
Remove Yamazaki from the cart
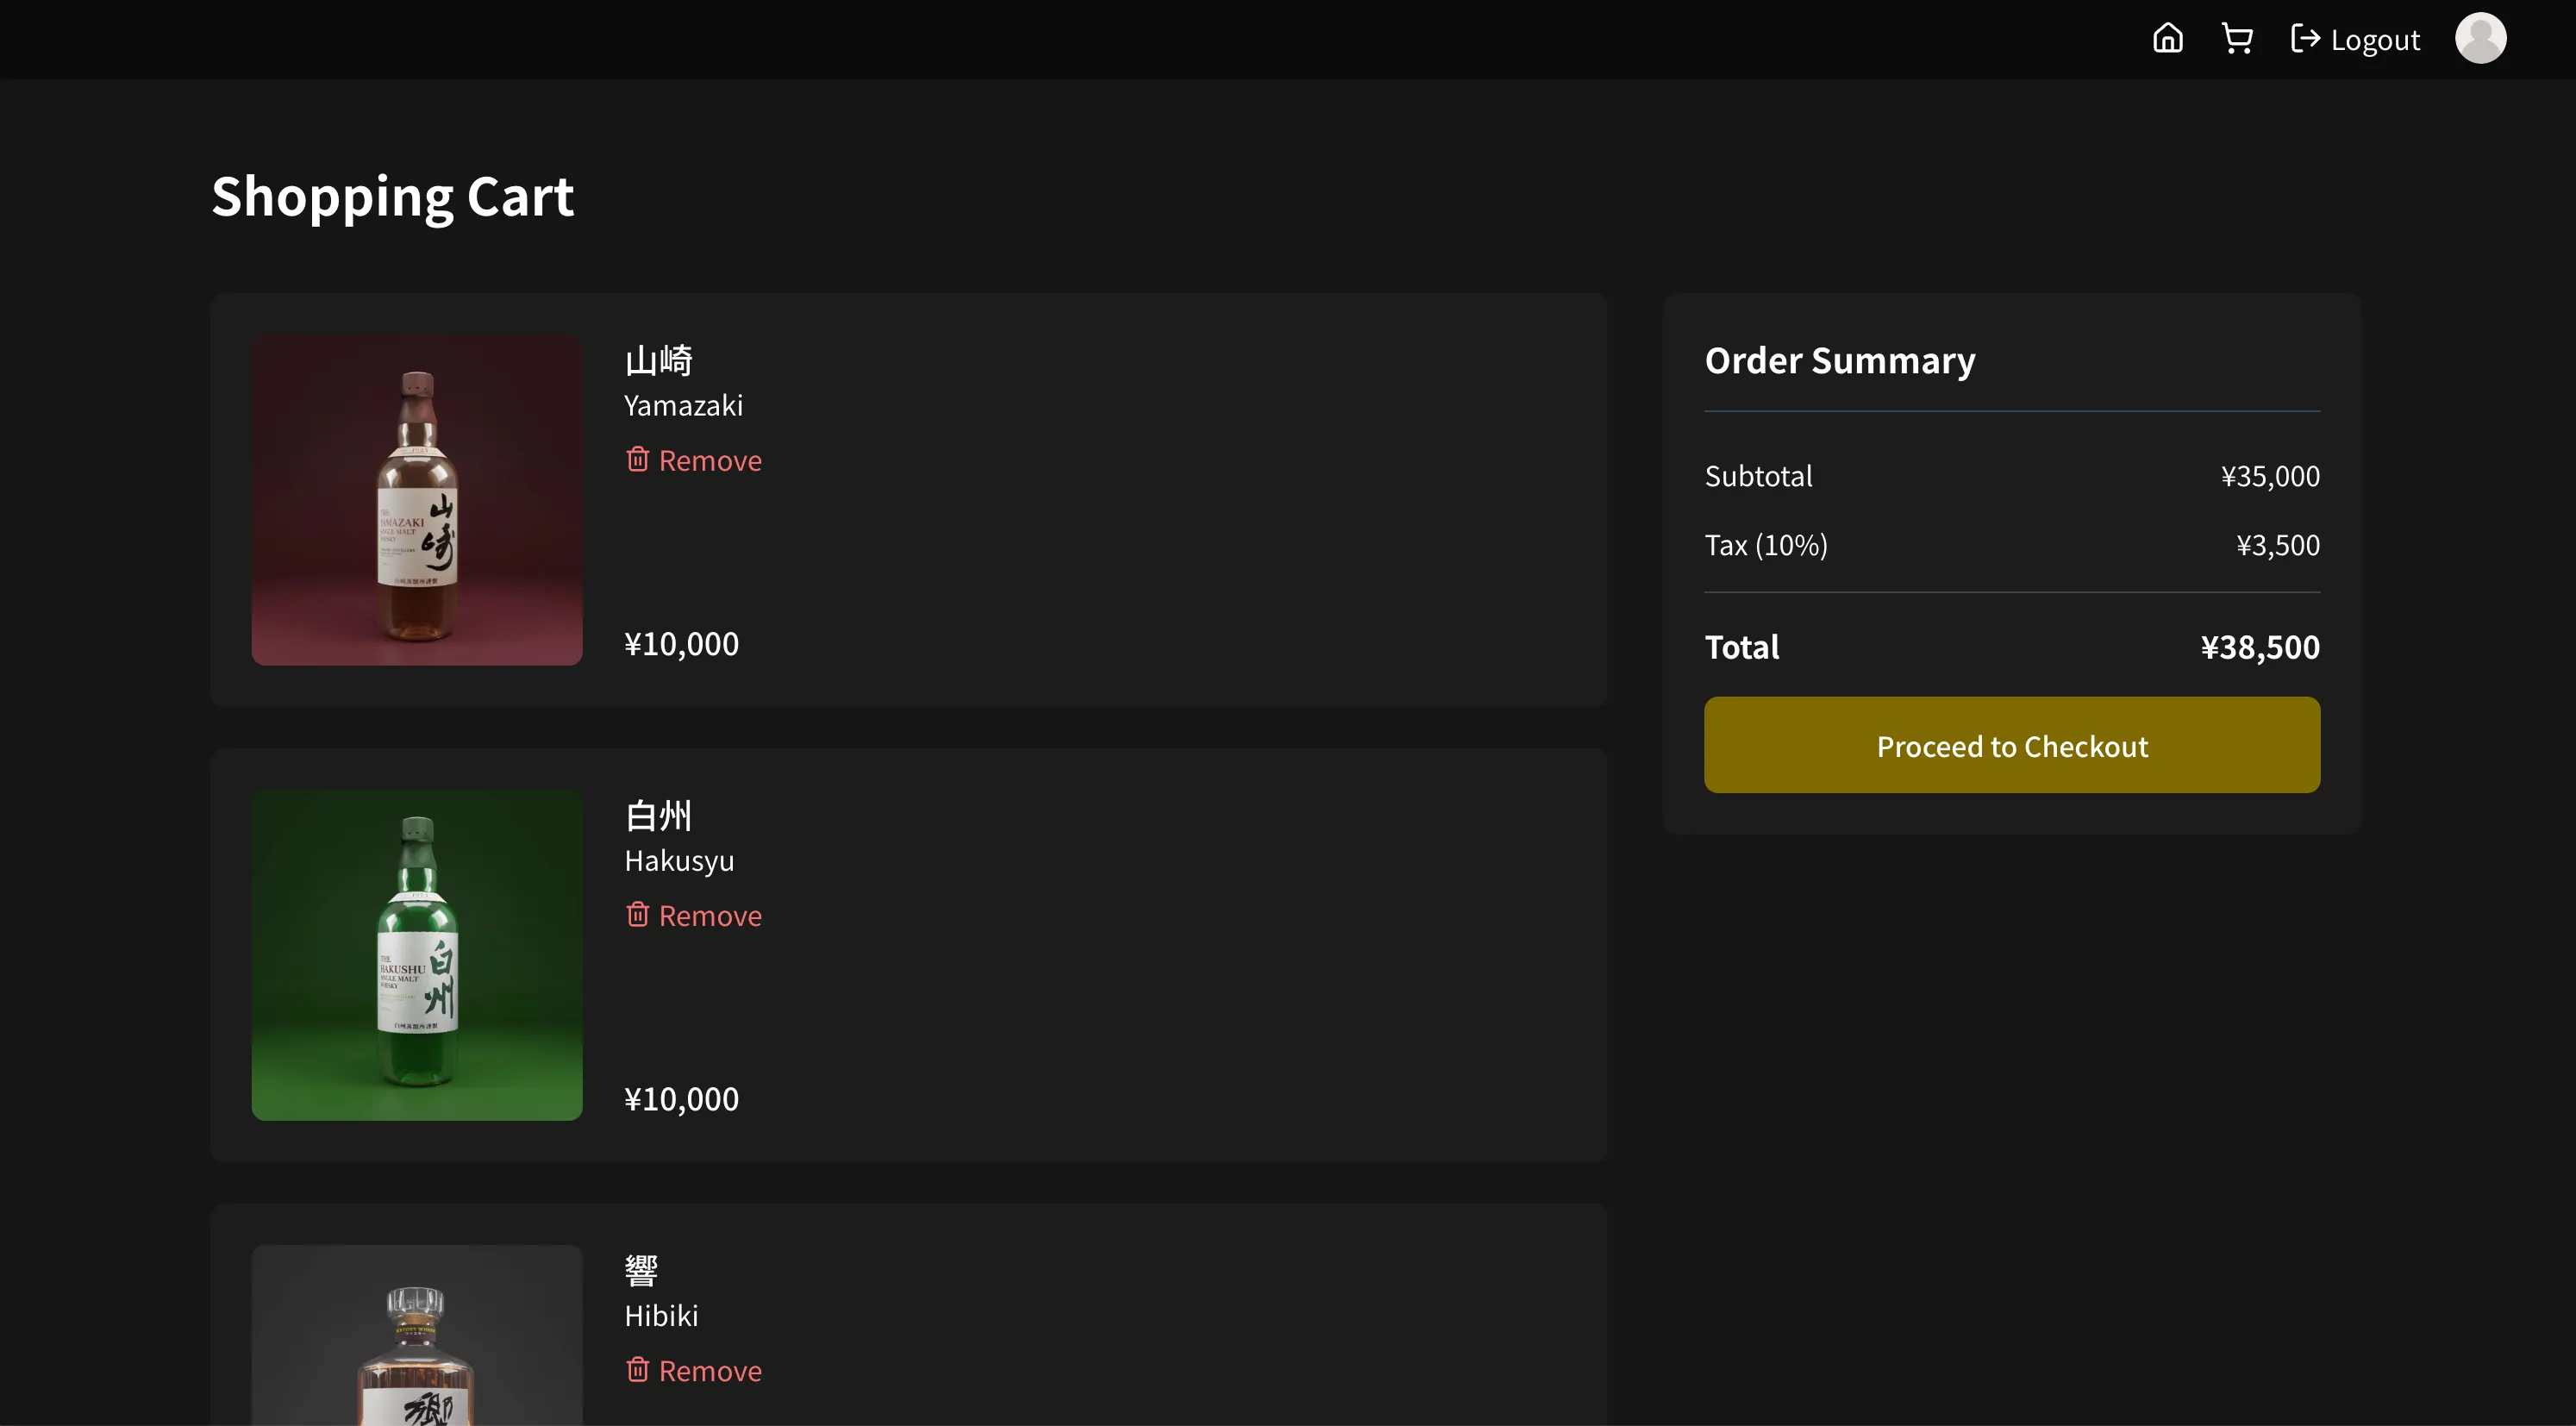point(710,460)
